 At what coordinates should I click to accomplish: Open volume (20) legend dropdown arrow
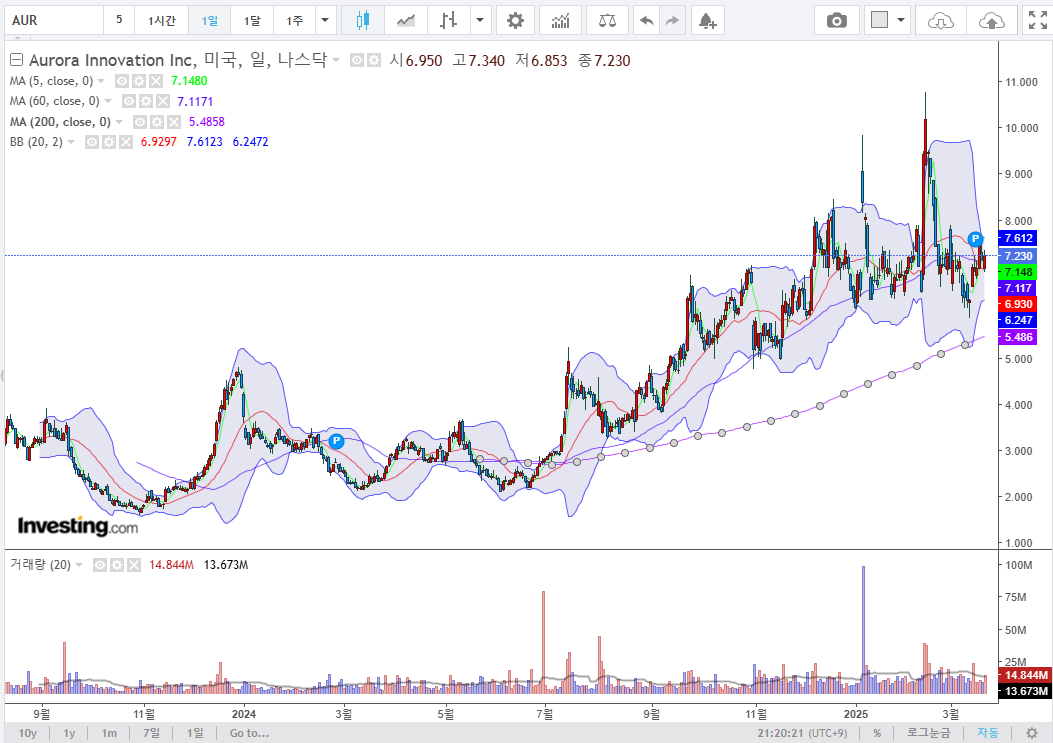coord(79,565)
